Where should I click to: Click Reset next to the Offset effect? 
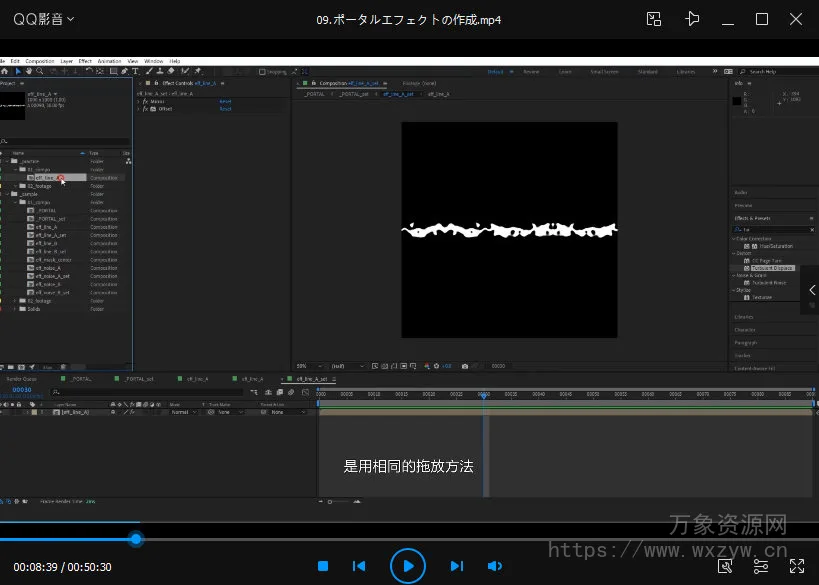225,108
